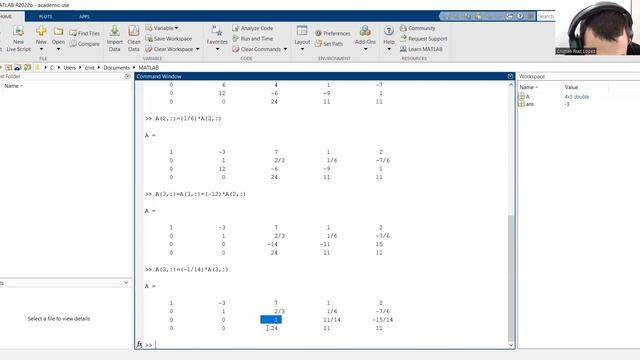Click Run and Time profiler
640x360 pixels.
(x=253, y=38)
